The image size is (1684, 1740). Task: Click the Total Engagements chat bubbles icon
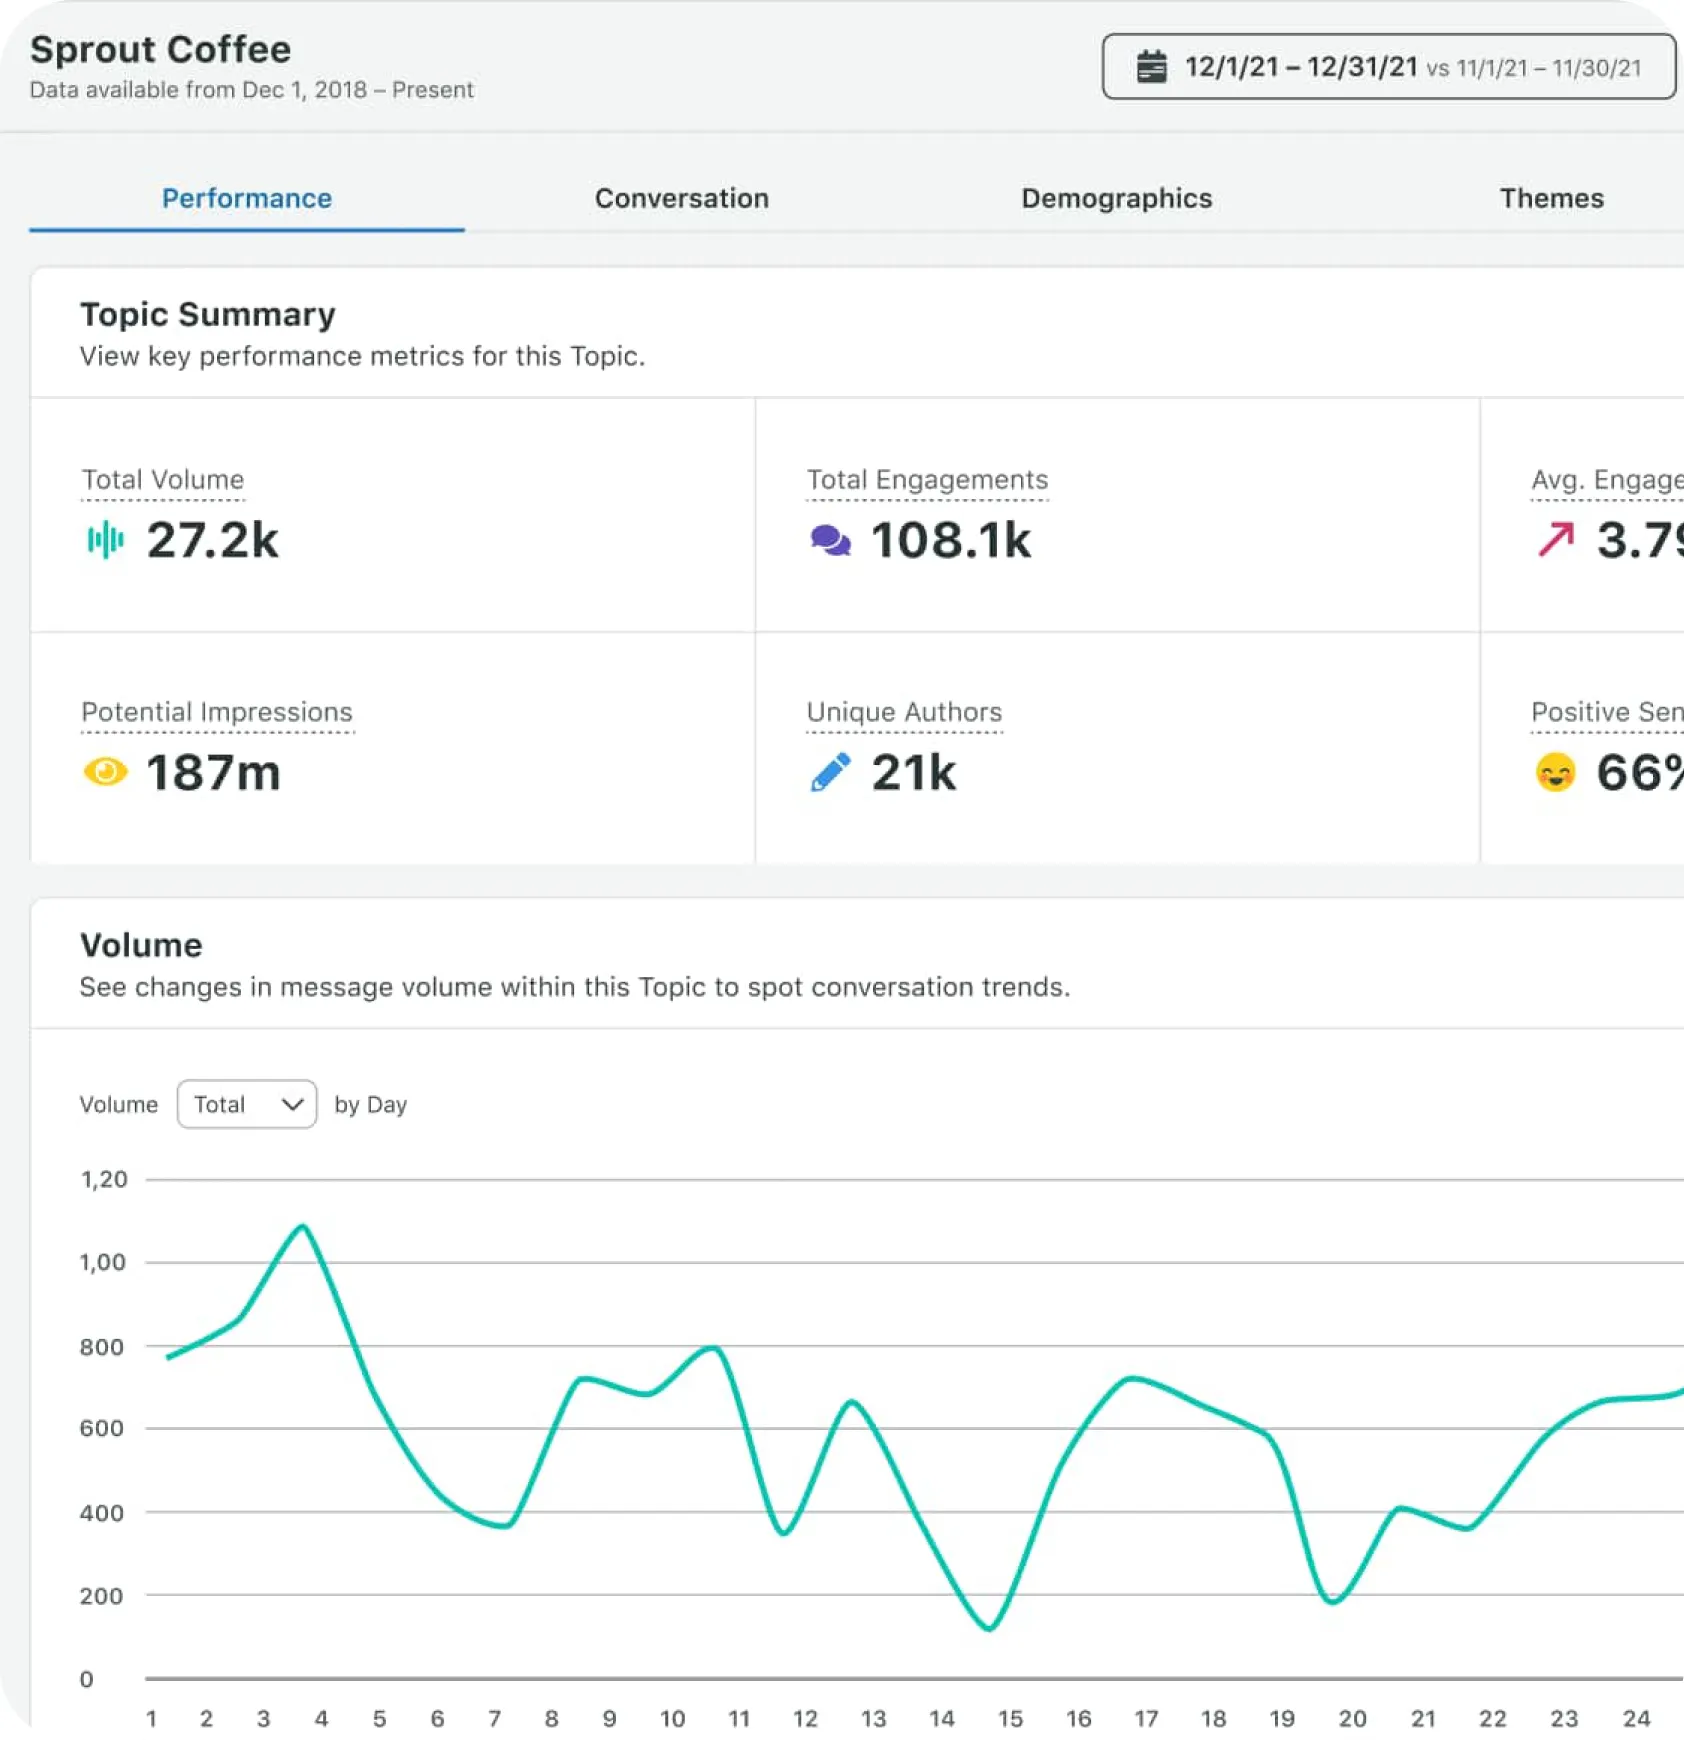click(830, 541)
